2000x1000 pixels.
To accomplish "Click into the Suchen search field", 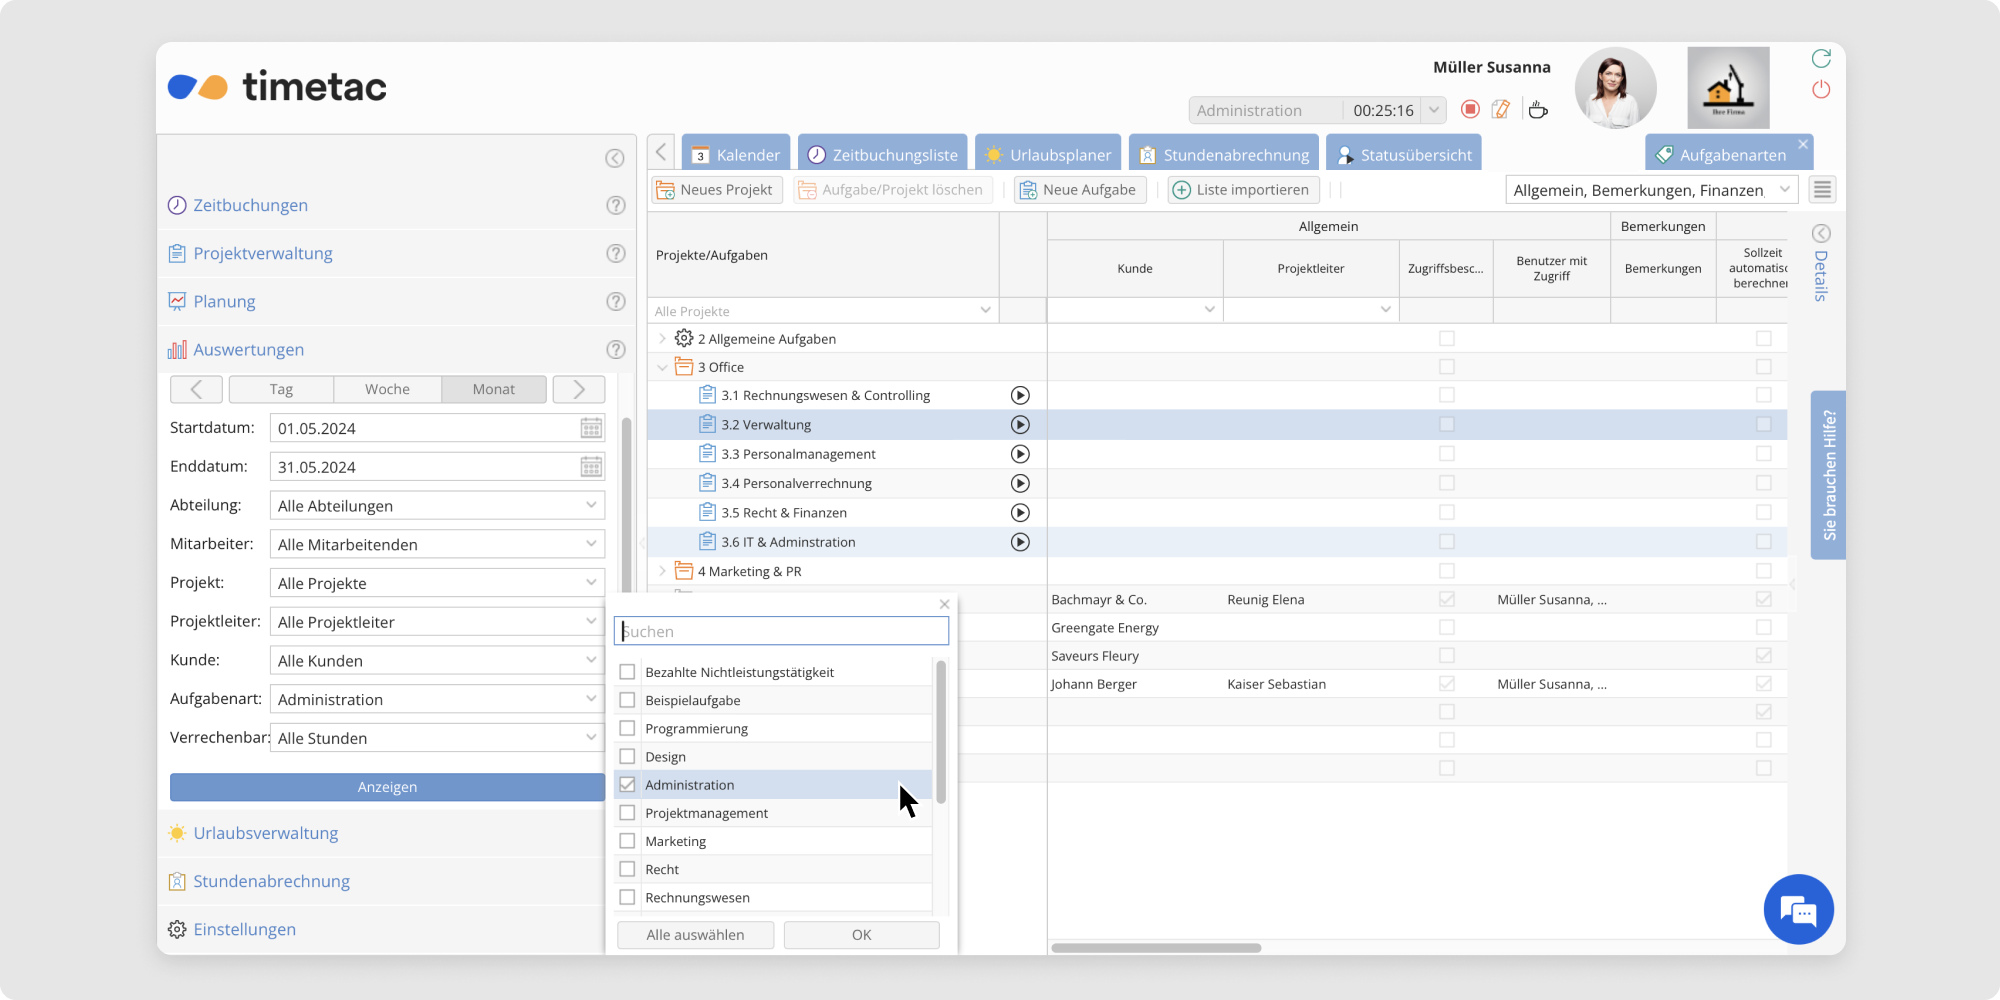I will point(781,631).
